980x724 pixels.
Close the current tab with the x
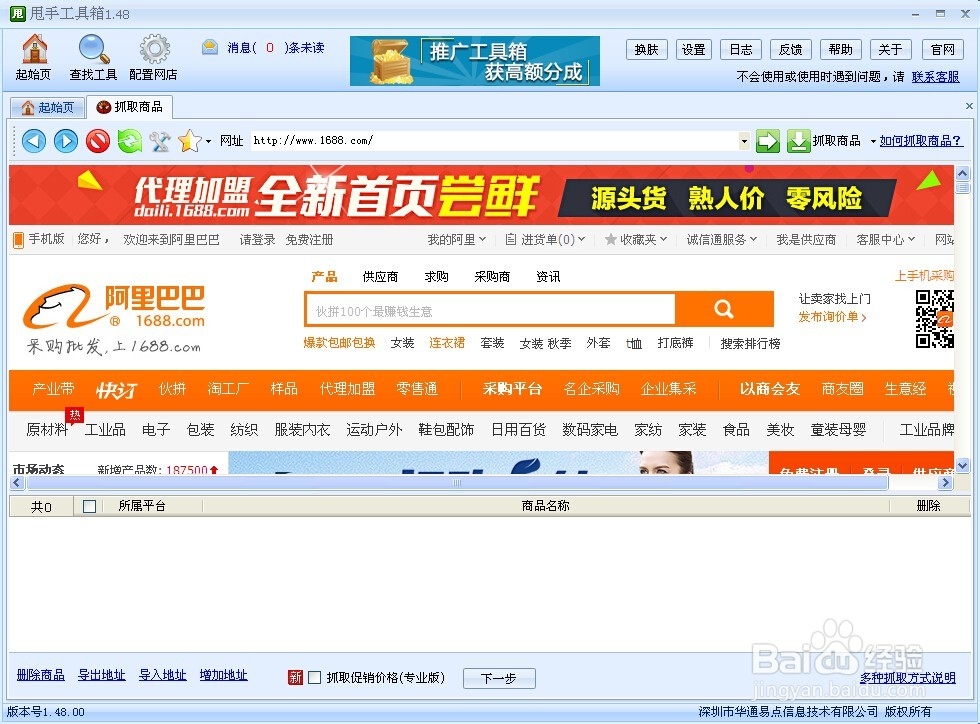(969, 106)
